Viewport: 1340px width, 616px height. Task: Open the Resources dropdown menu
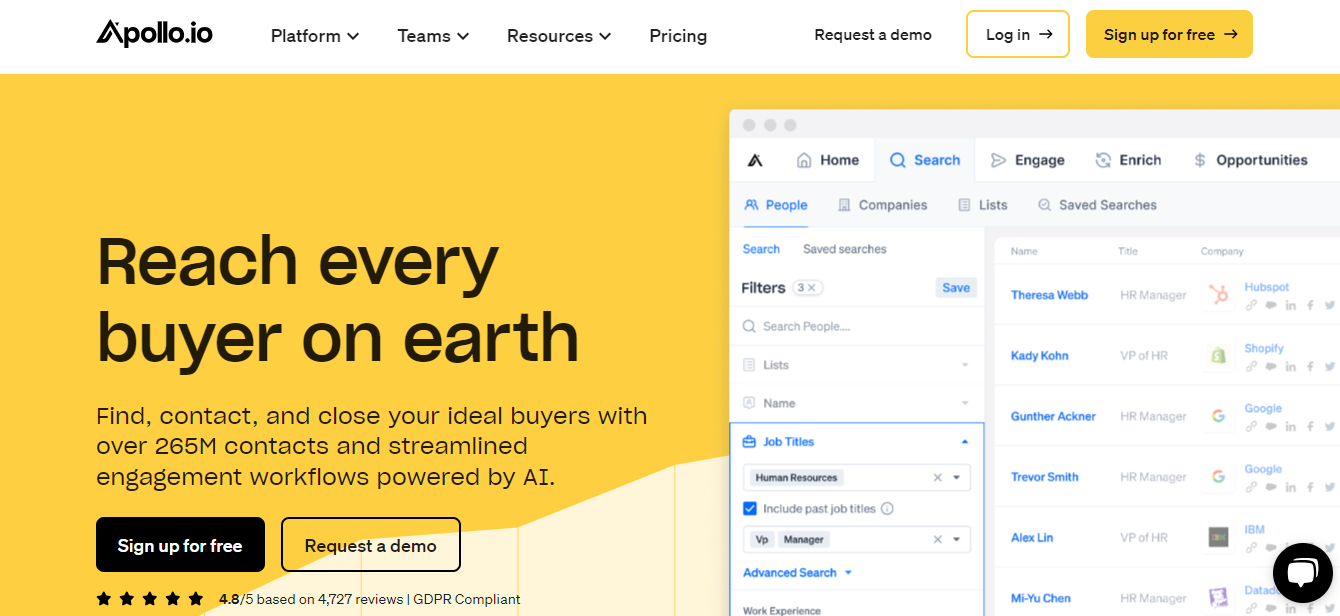[559, 36]
